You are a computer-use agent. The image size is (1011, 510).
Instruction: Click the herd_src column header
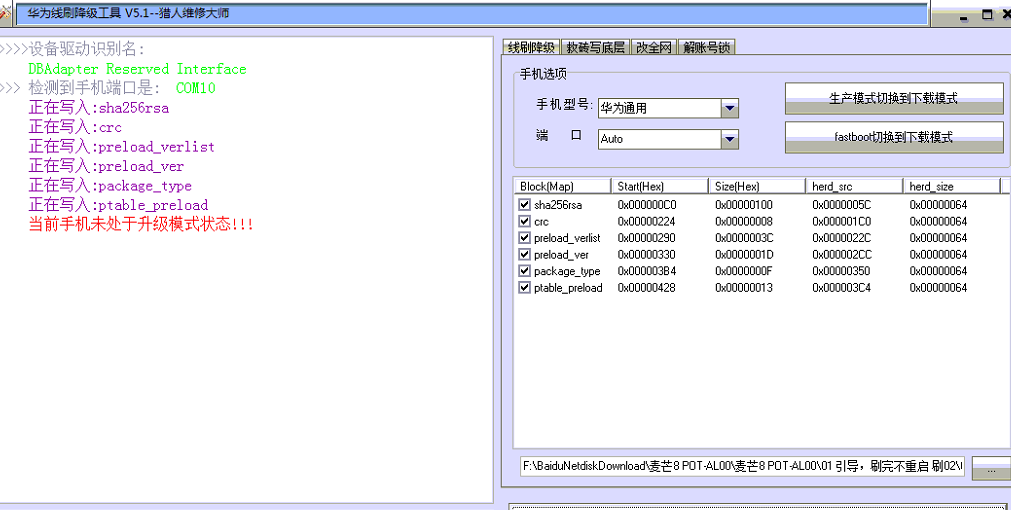pos(854,186)
